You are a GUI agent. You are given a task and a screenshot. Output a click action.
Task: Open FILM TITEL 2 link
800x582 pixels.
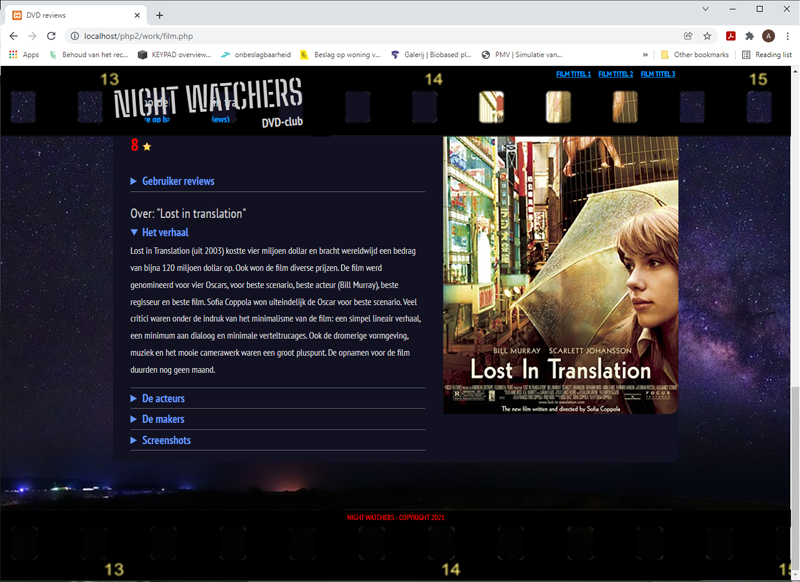tap(615, 74)
